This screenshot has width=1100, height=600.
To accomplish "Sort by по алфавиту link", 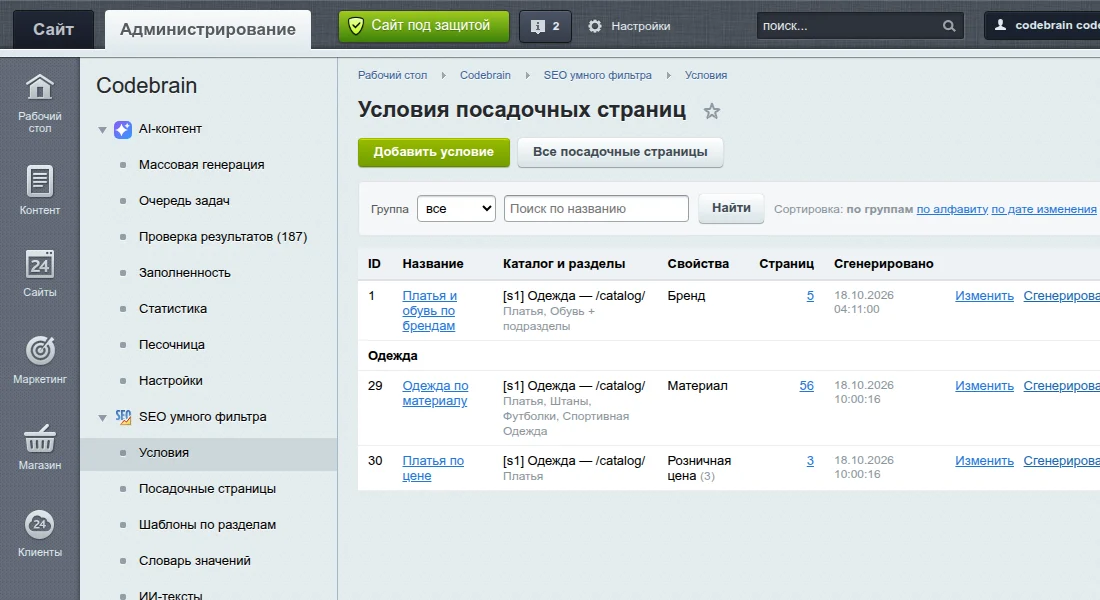I will (x=952, y=209).
